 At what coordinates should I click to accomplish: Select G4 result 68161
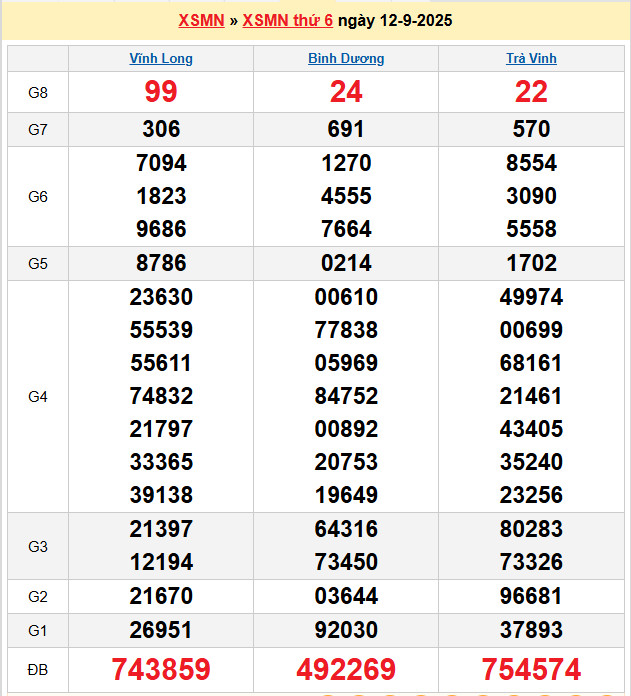tap(531, 363)
